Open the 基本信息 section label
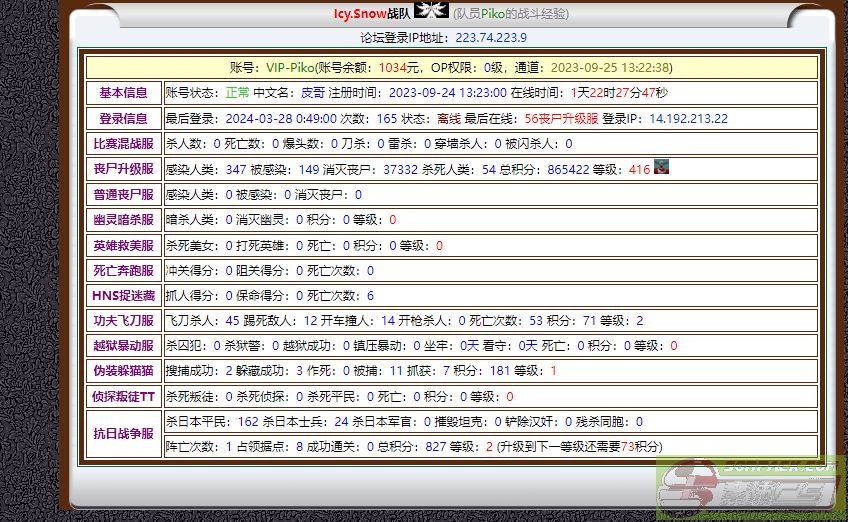 pos(124,92)
